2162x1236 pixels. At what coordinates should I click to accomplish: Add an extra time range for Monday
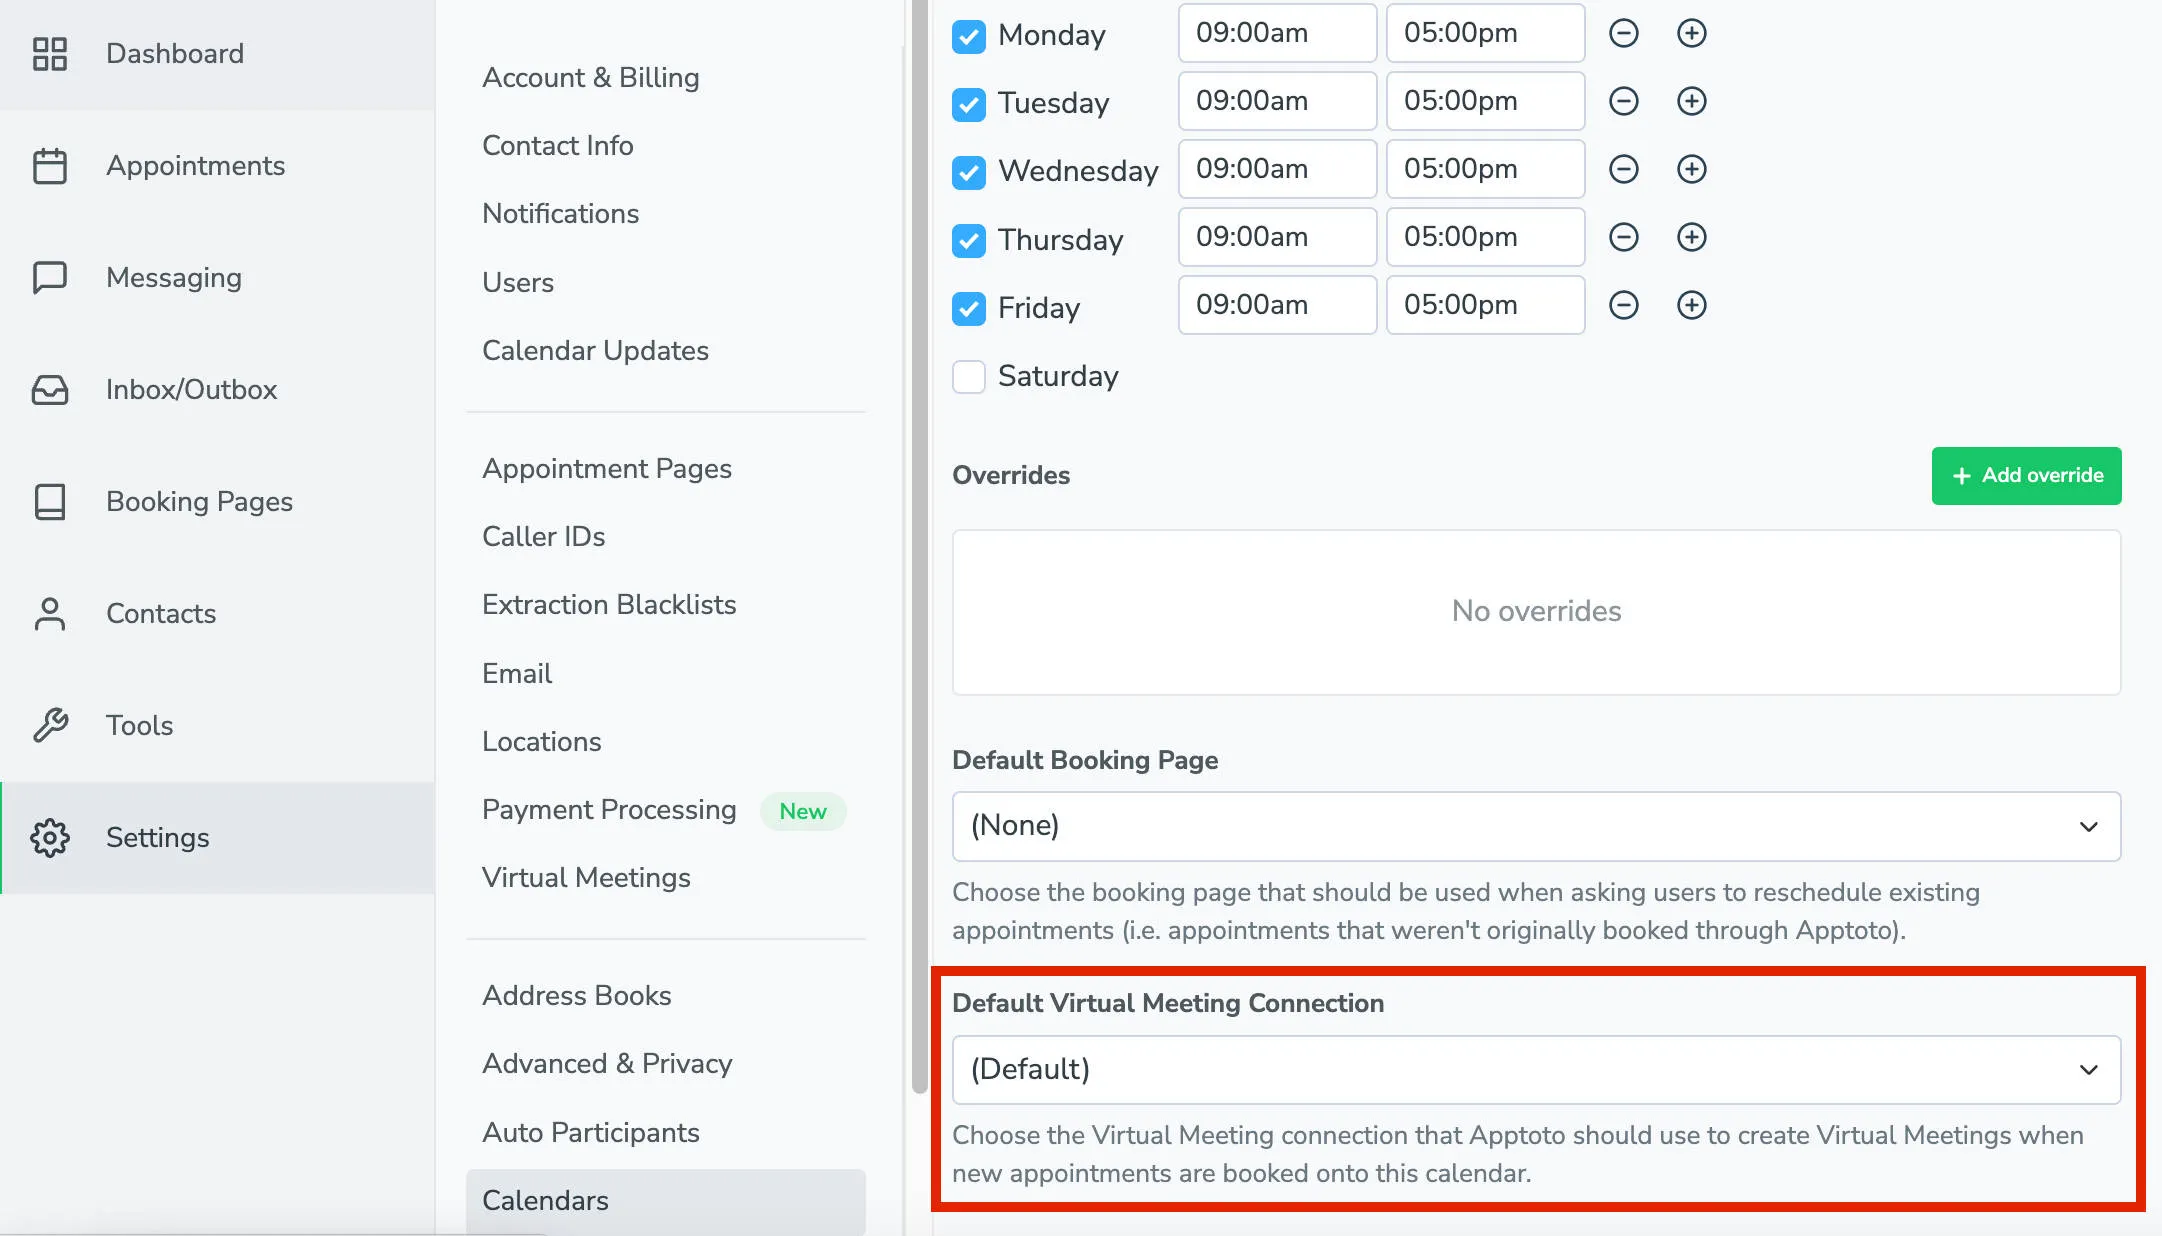(1691, 32)
